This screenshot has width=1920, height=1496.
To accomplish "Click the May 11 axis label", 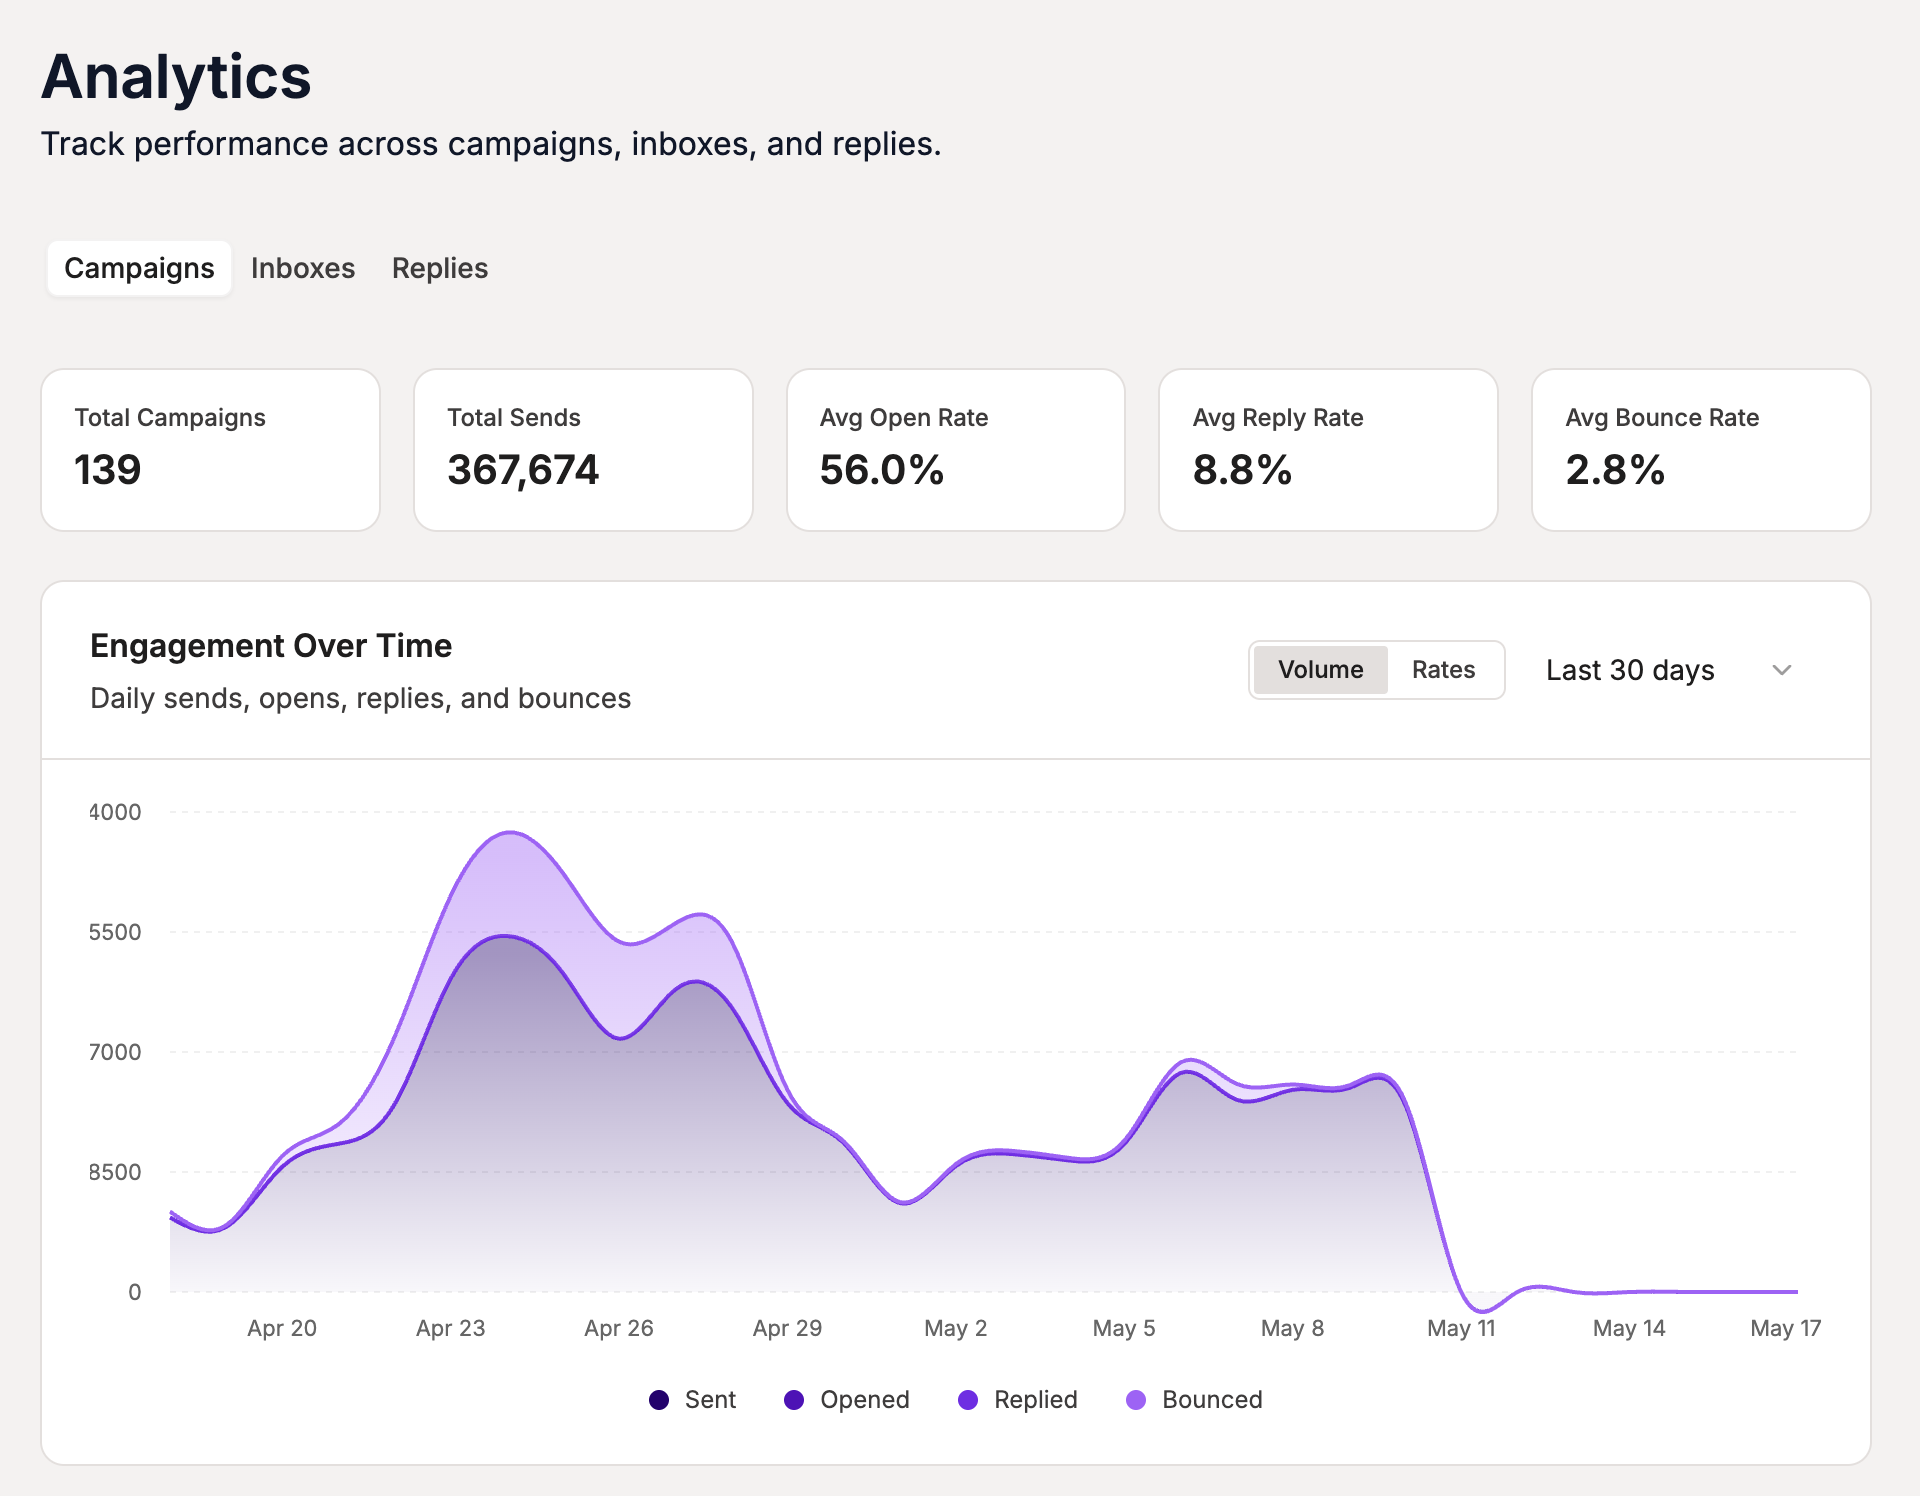I will coord(1461,1328).
